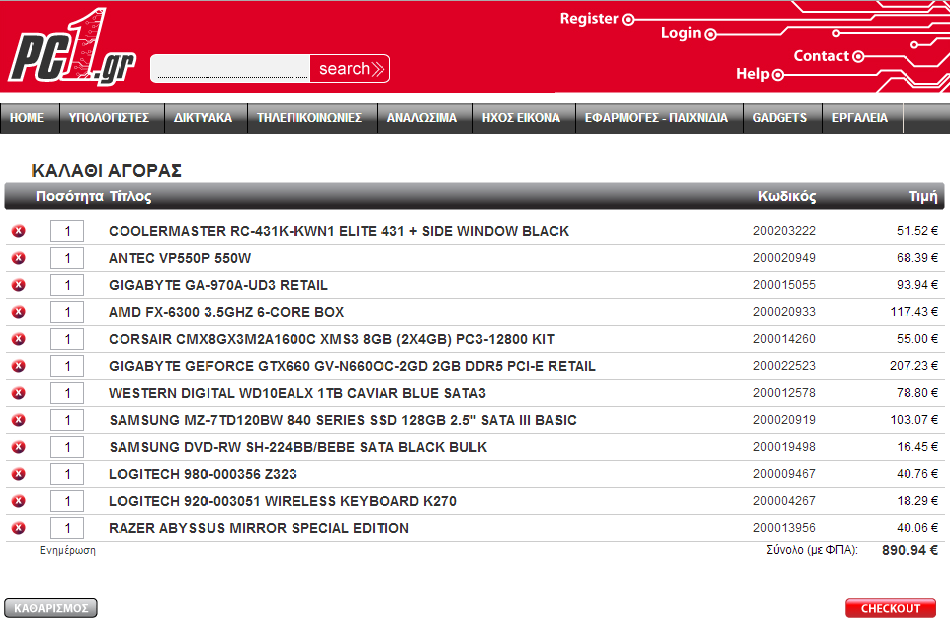The image size is (950, 628).
Task: Edit quantity field for Coolermaster case
Action: coord(67,231)
